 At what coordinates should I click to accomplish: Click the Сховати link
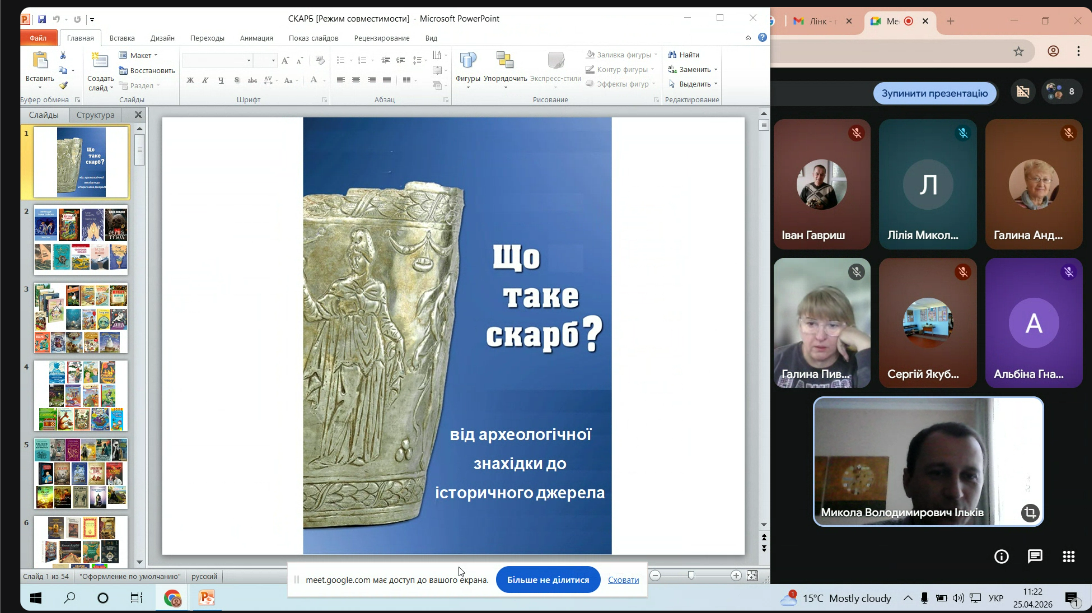point(623,580)
